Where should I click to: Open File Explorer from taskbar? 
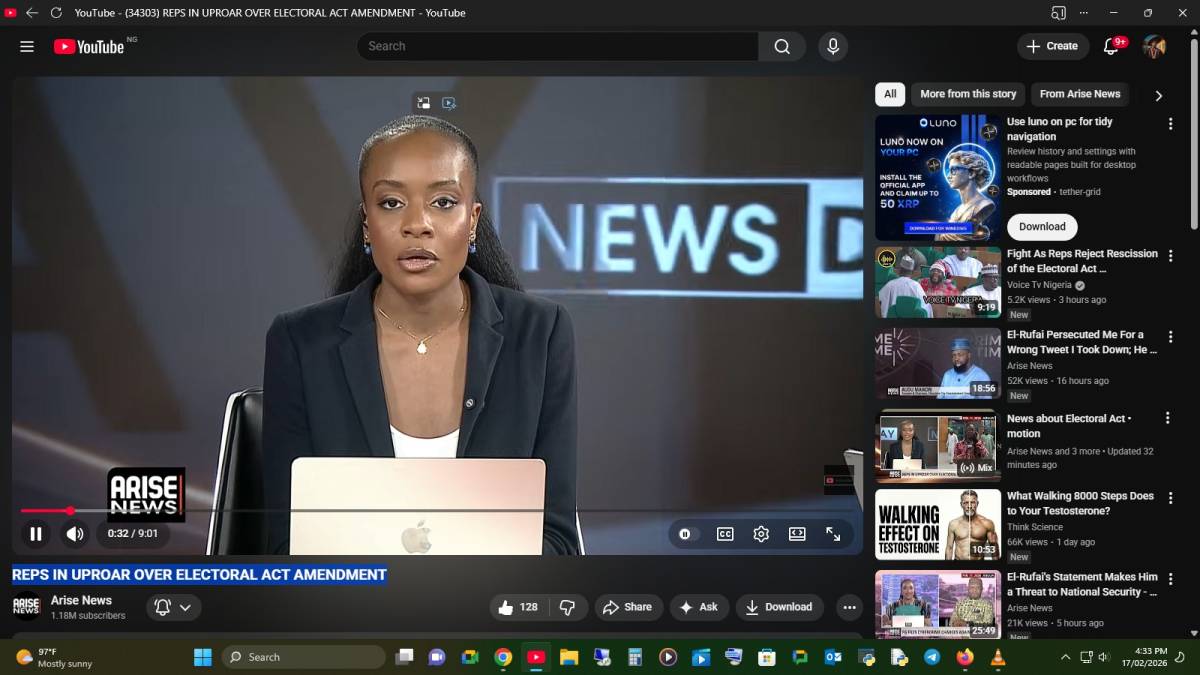coord(569,657)
